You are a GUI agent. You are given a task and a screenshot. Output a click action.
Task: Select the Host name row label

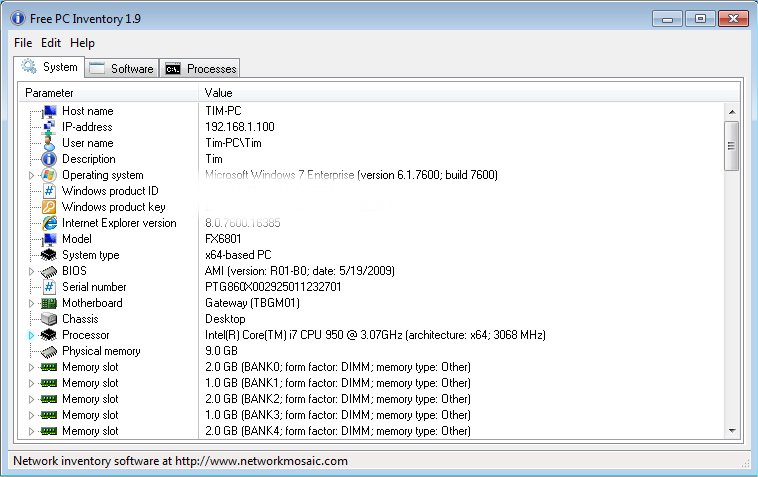tap(87, 111)
